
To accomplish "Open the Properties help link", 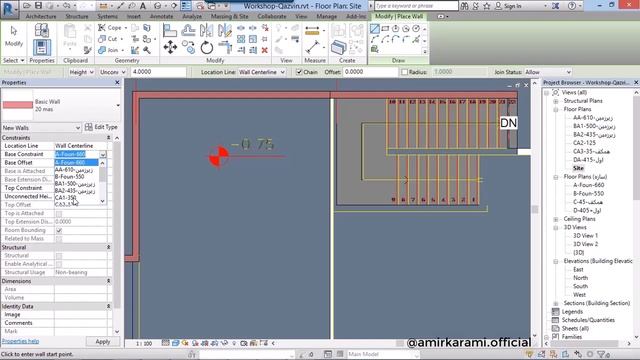I will click(x=20, y=341).
